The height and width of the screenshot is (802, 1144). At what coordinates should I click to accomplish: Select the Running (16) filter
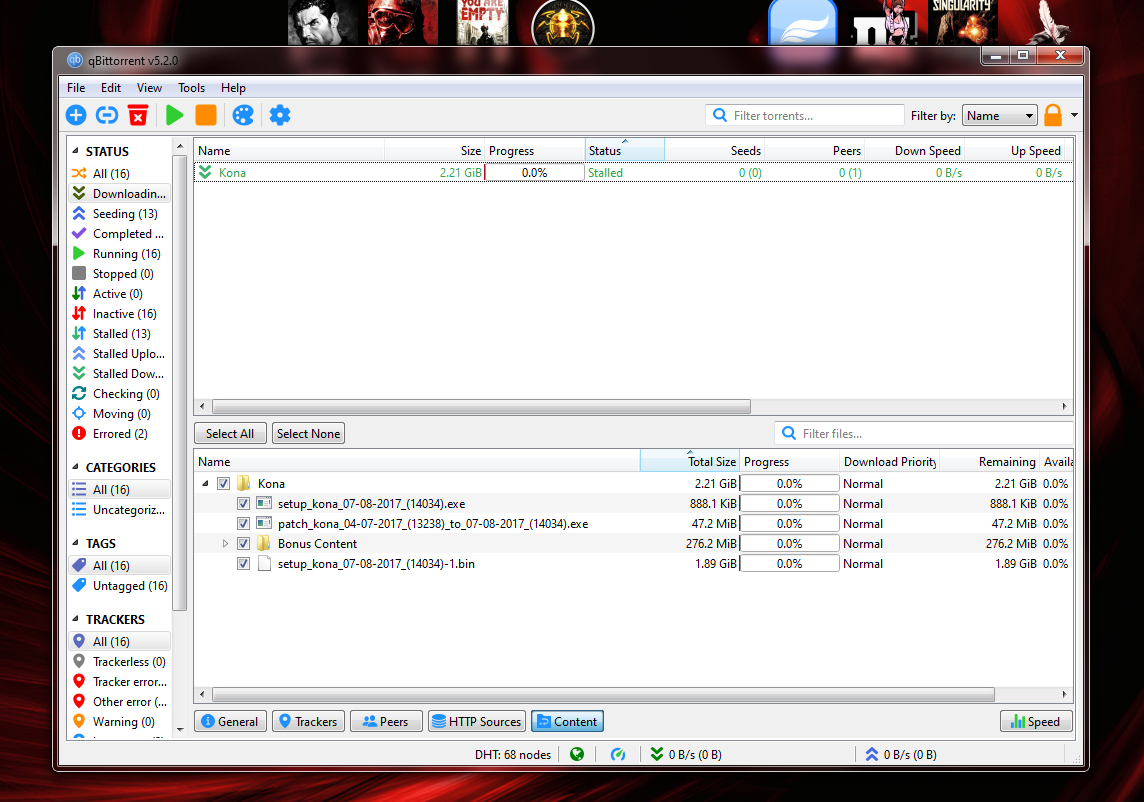tap(120, 254)
